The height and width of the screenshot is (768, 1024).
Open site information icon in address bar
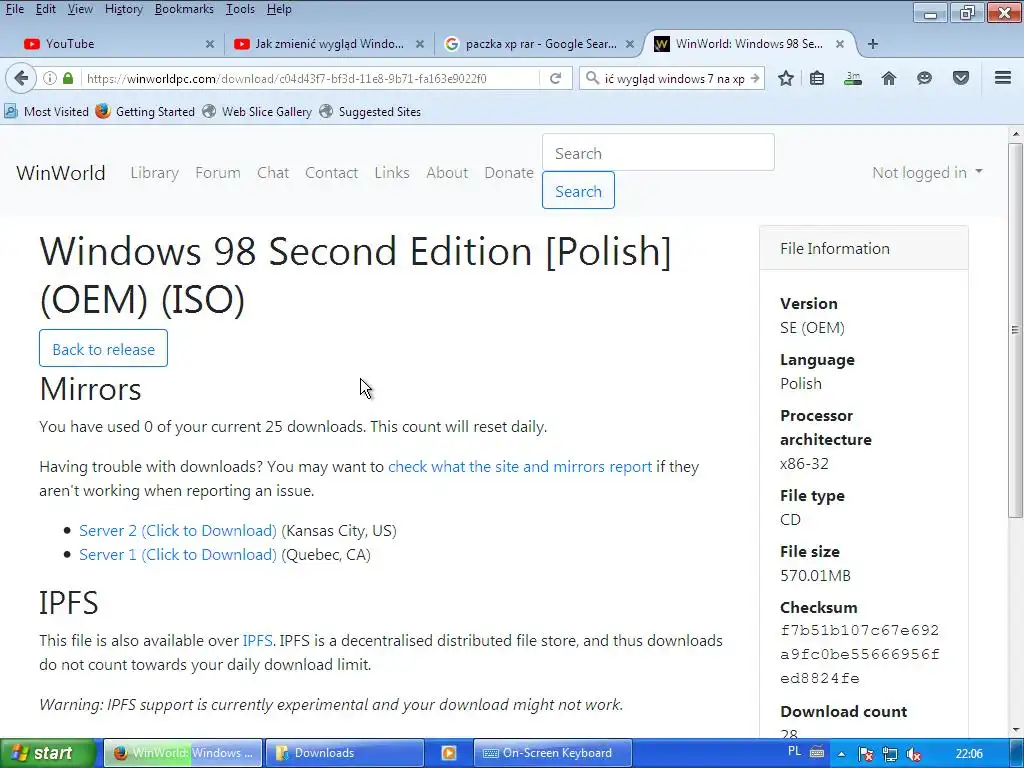[x=50, y=78]
